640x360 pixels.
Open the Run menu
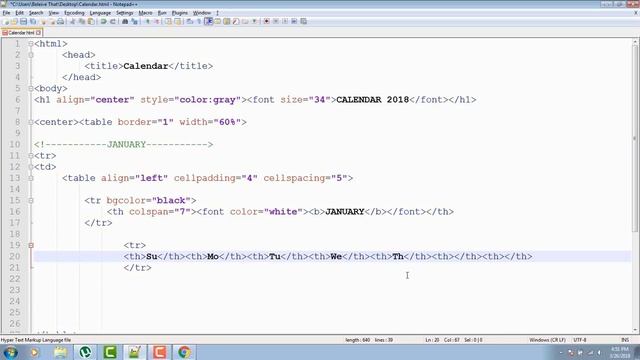point(162,13)
